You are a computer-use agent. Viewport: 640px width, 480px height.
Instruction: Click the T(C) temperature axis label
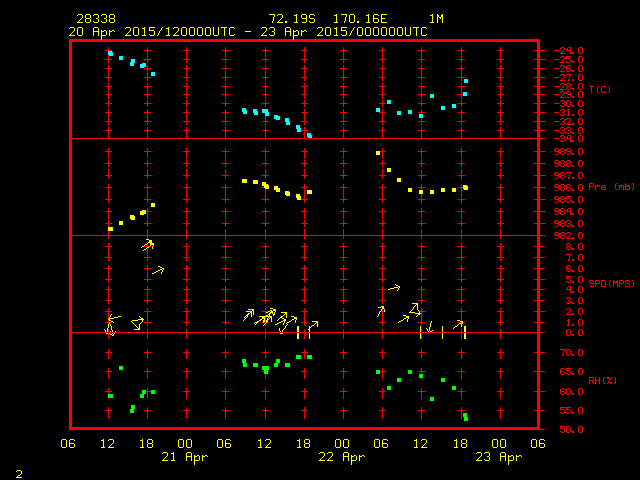click(600, 90)
